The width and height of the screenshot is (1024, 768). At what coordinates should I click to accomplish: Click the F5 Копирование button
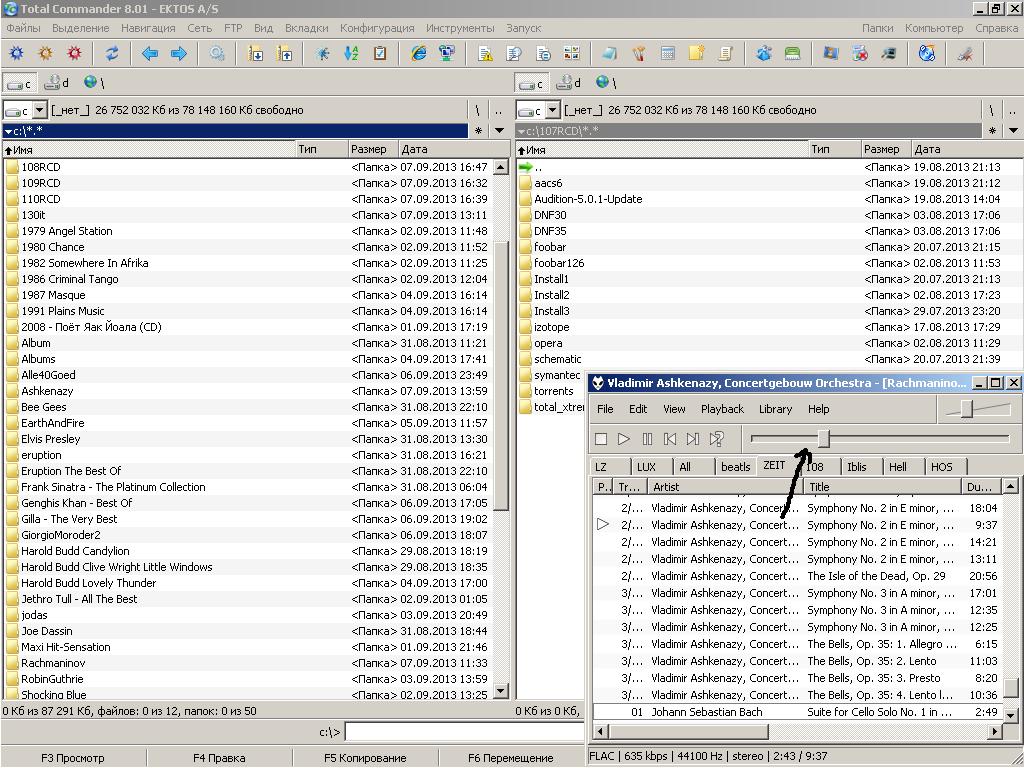[365, 758]
